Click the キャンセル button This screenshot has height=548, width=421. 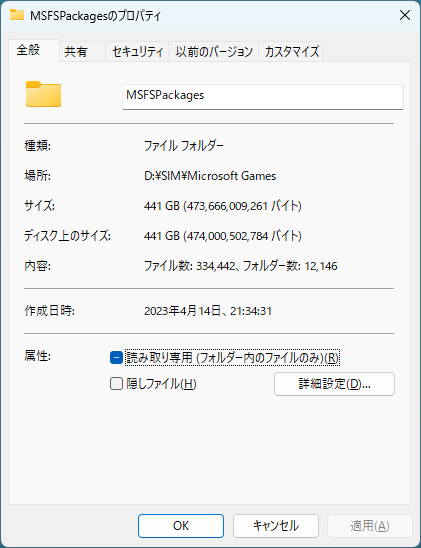click(276, 526)
